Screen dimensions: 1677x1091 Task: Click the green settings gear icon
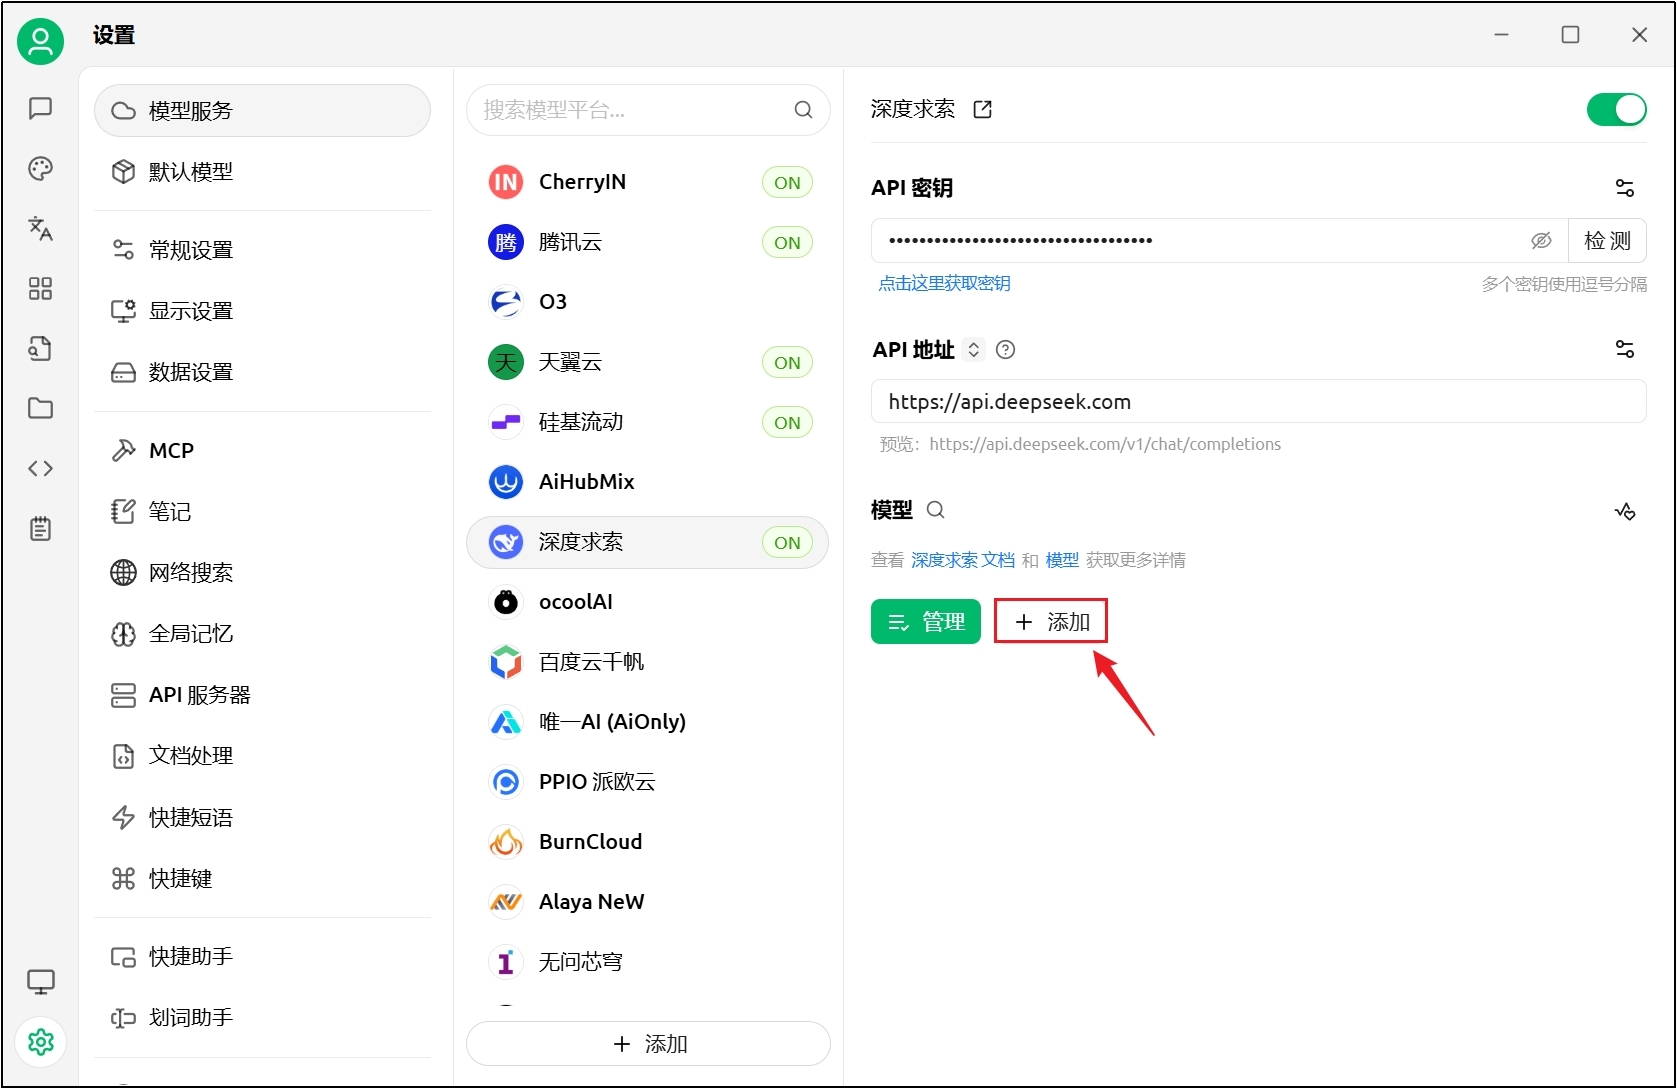coord(40,1042)
